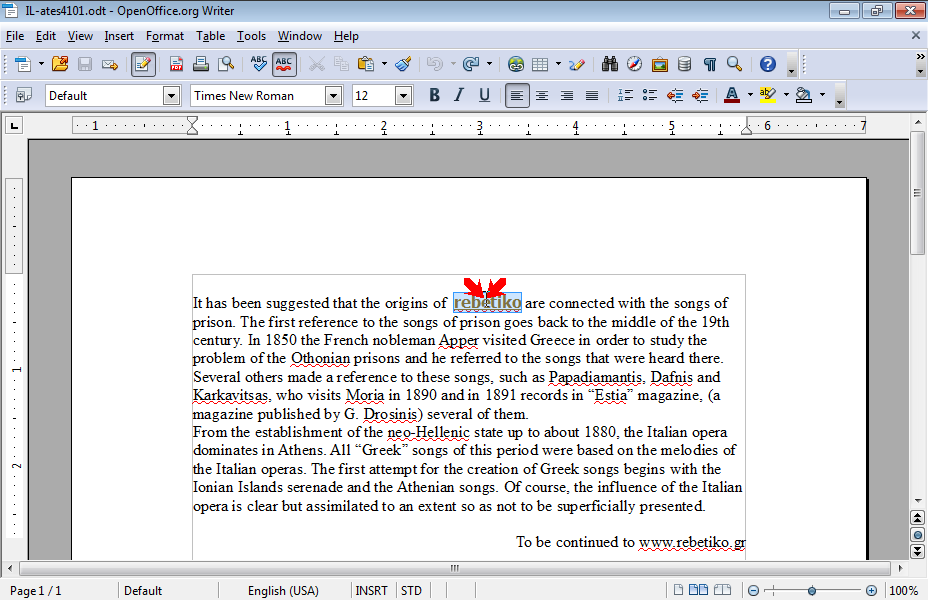Send document as e-mail icon
This screenshot has height=600, width=928.
tap(109, 64)
